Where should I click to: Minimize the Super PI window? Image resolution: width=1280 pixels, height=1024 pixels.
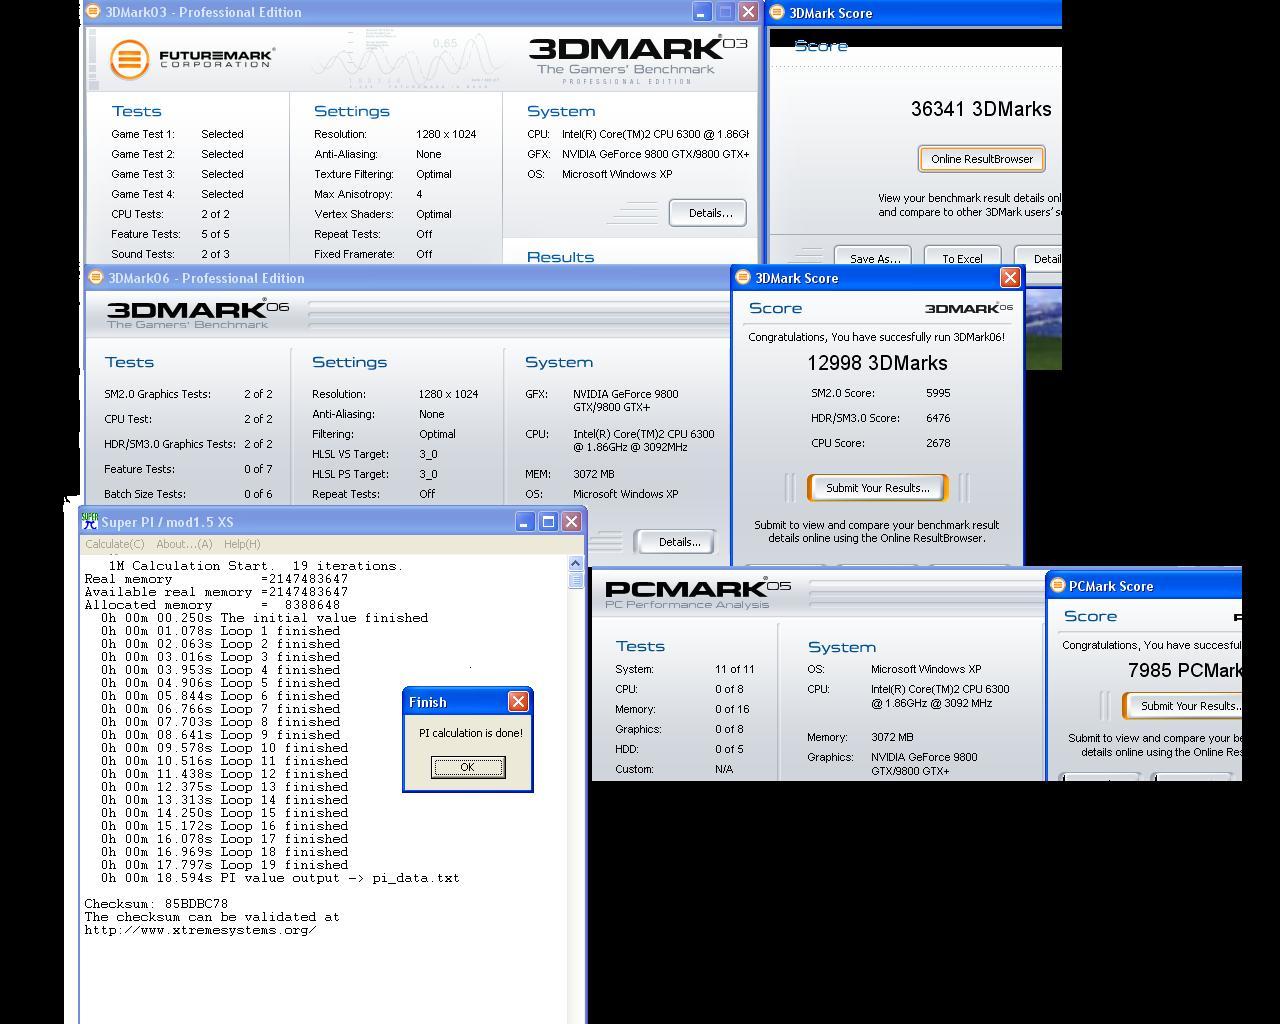525,522
